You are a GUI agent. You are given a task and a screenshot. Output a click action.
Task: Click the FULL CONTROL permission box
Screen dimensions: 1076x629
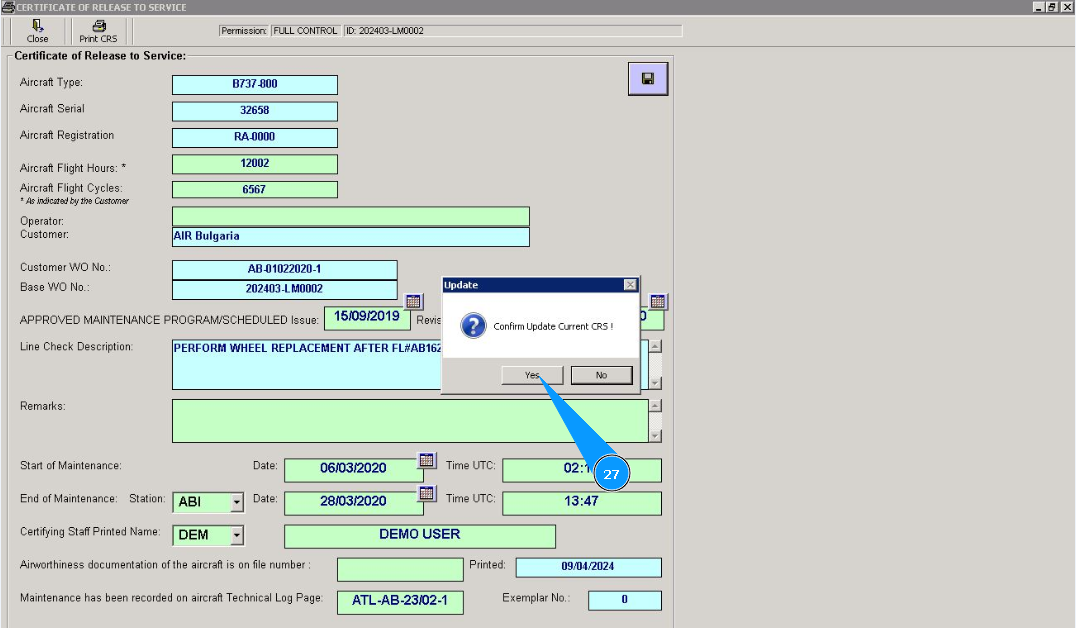pyautogui.click(x=305, y=31)
